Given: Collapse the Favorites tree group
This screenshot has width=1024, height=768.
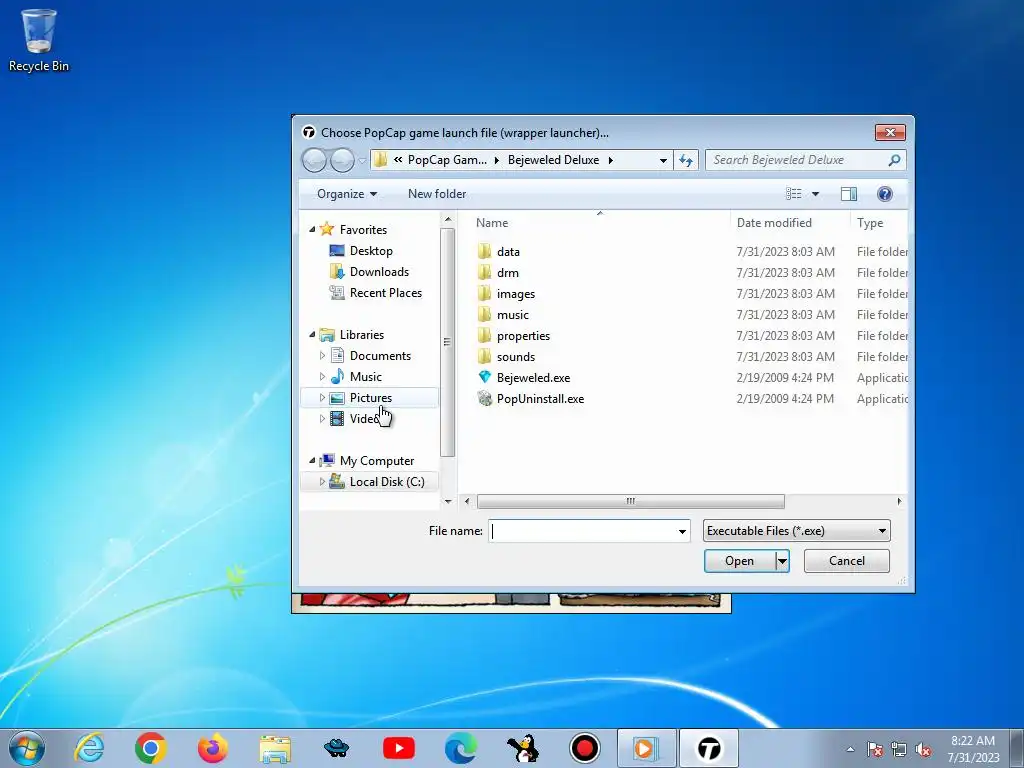Looking at the screenshot, I should tap(312, 229).
